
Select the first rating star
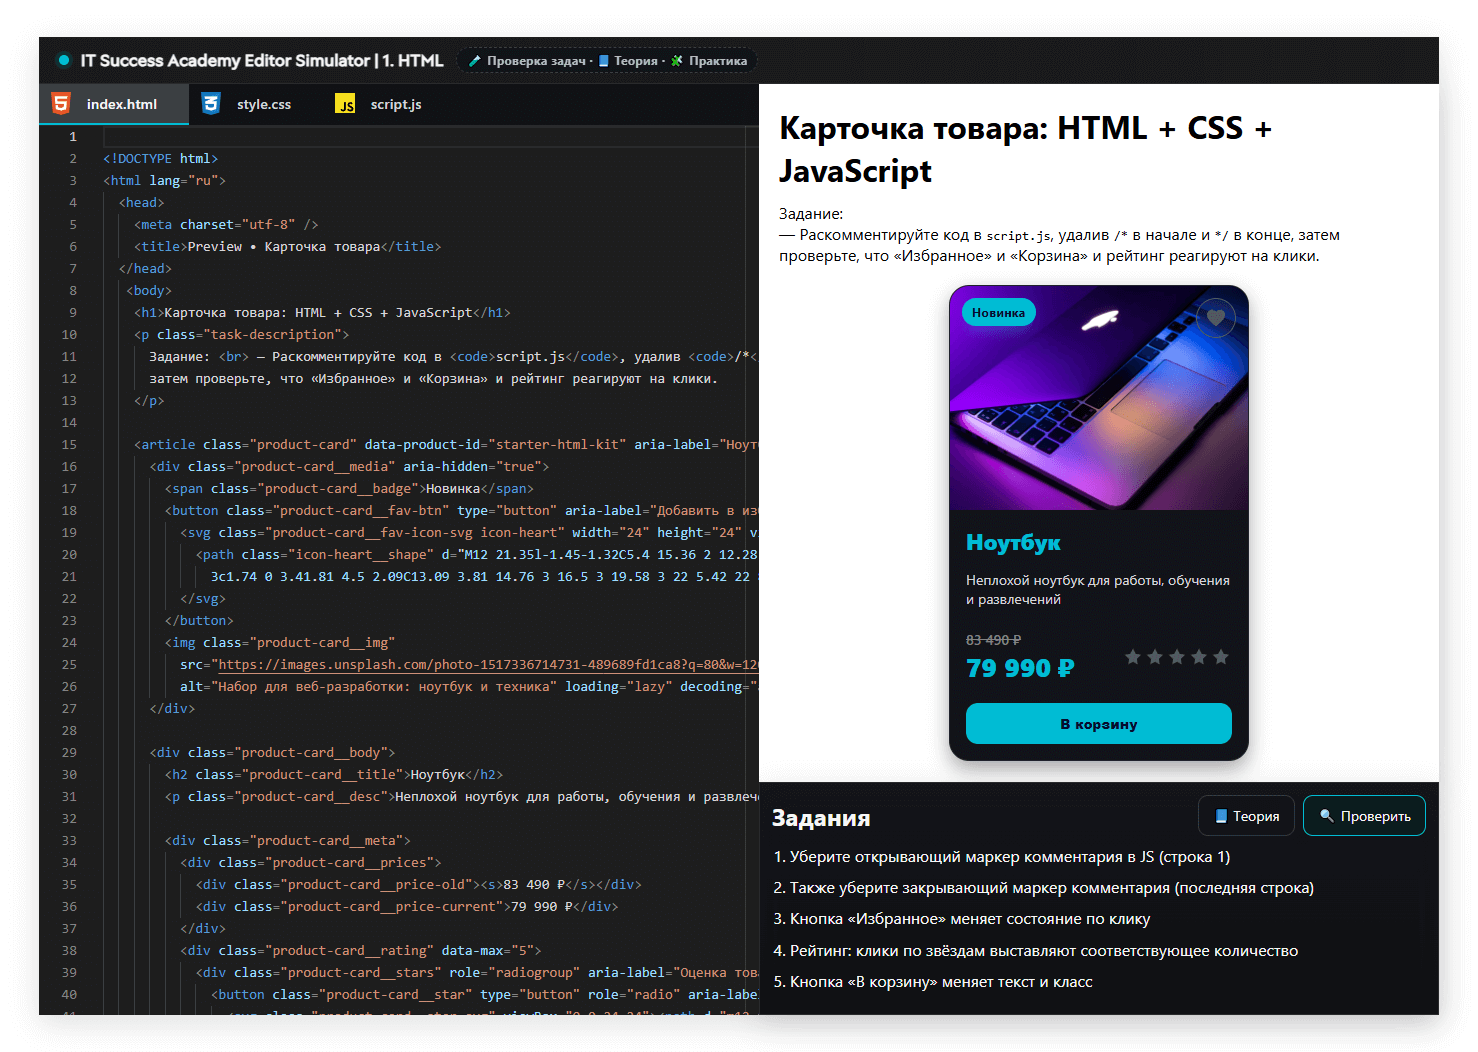pyautogui.click(x=1133, y=657)
